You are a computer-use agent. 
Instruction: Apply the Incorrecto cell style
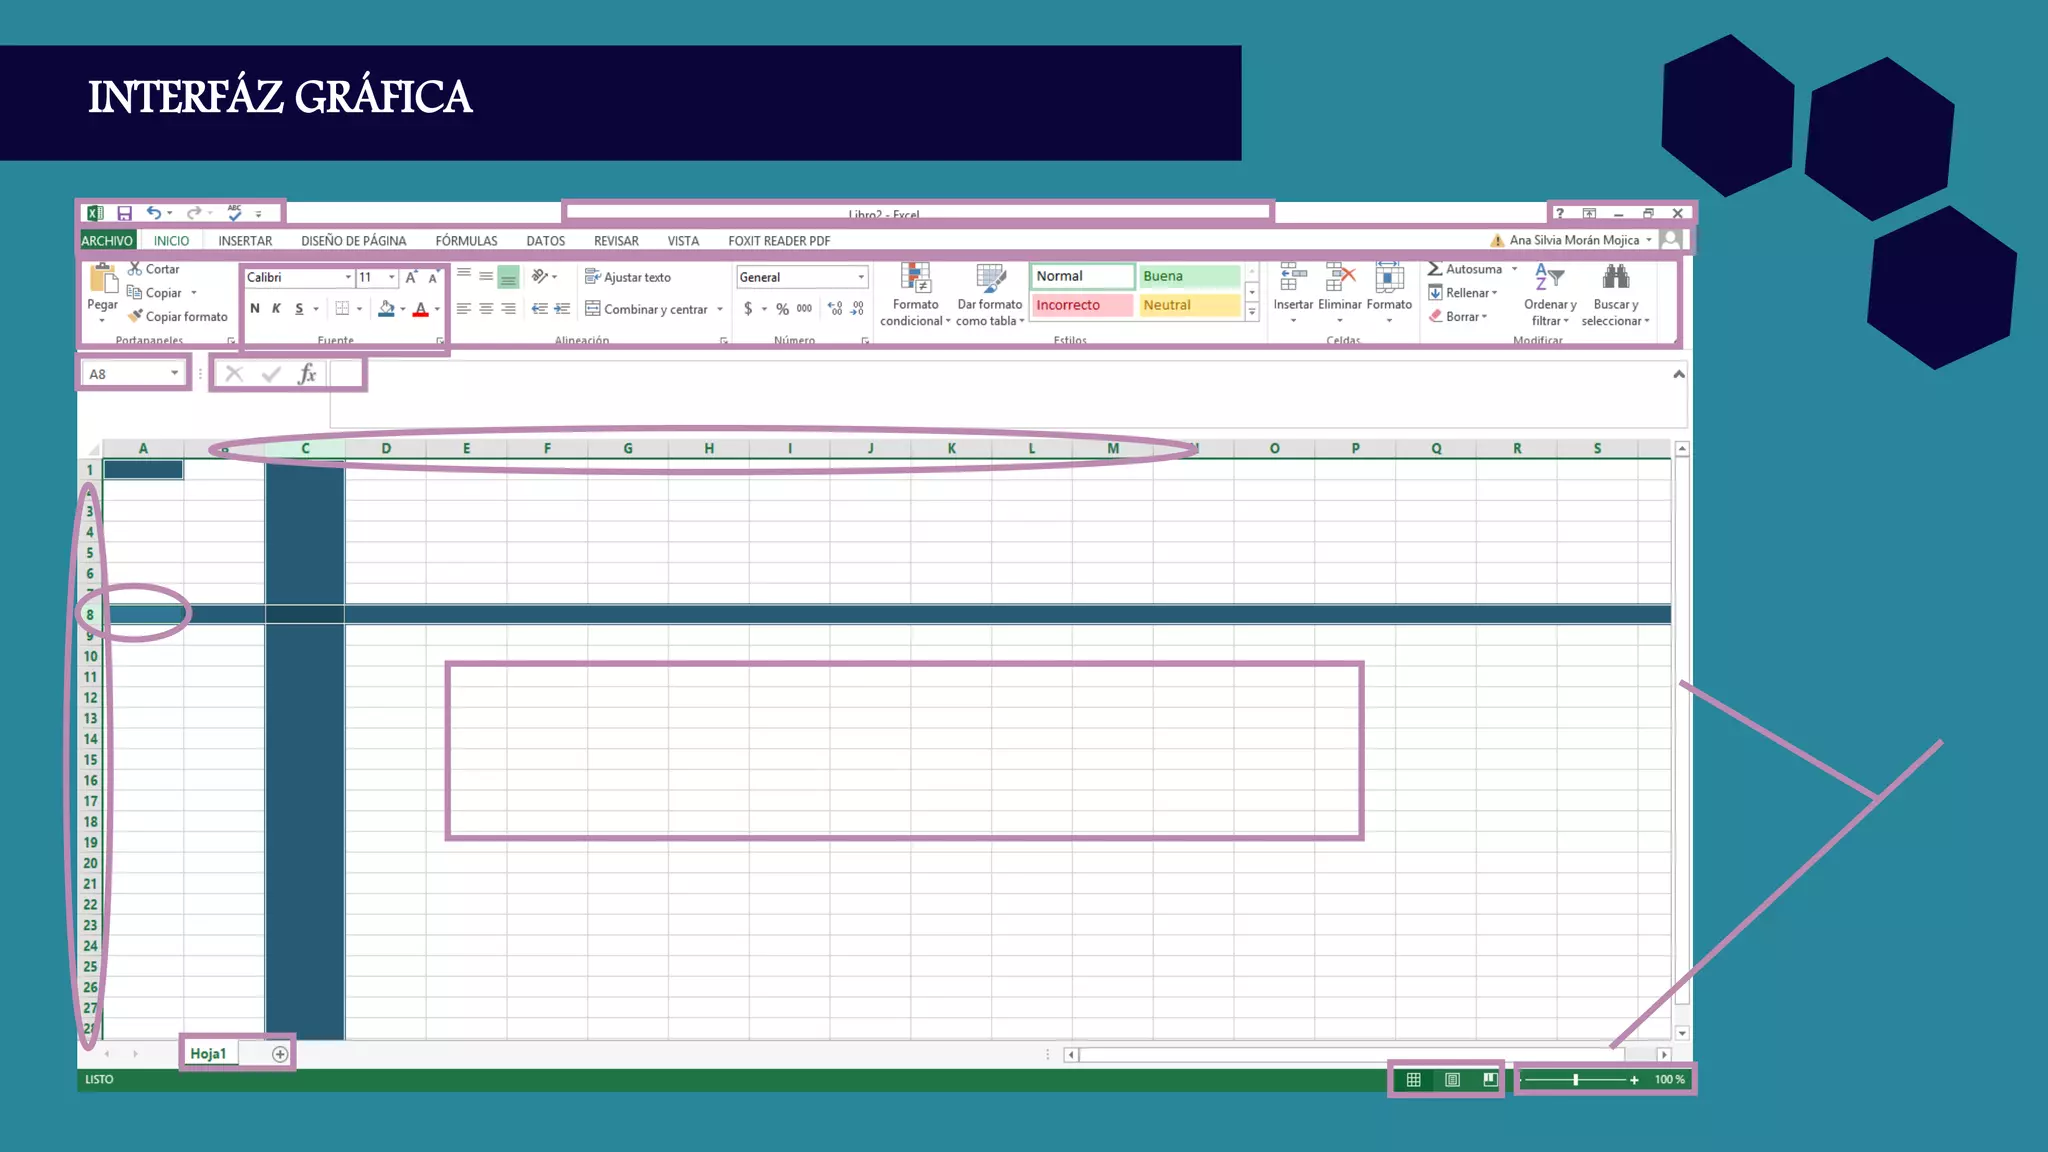[x=1082, y=305]
